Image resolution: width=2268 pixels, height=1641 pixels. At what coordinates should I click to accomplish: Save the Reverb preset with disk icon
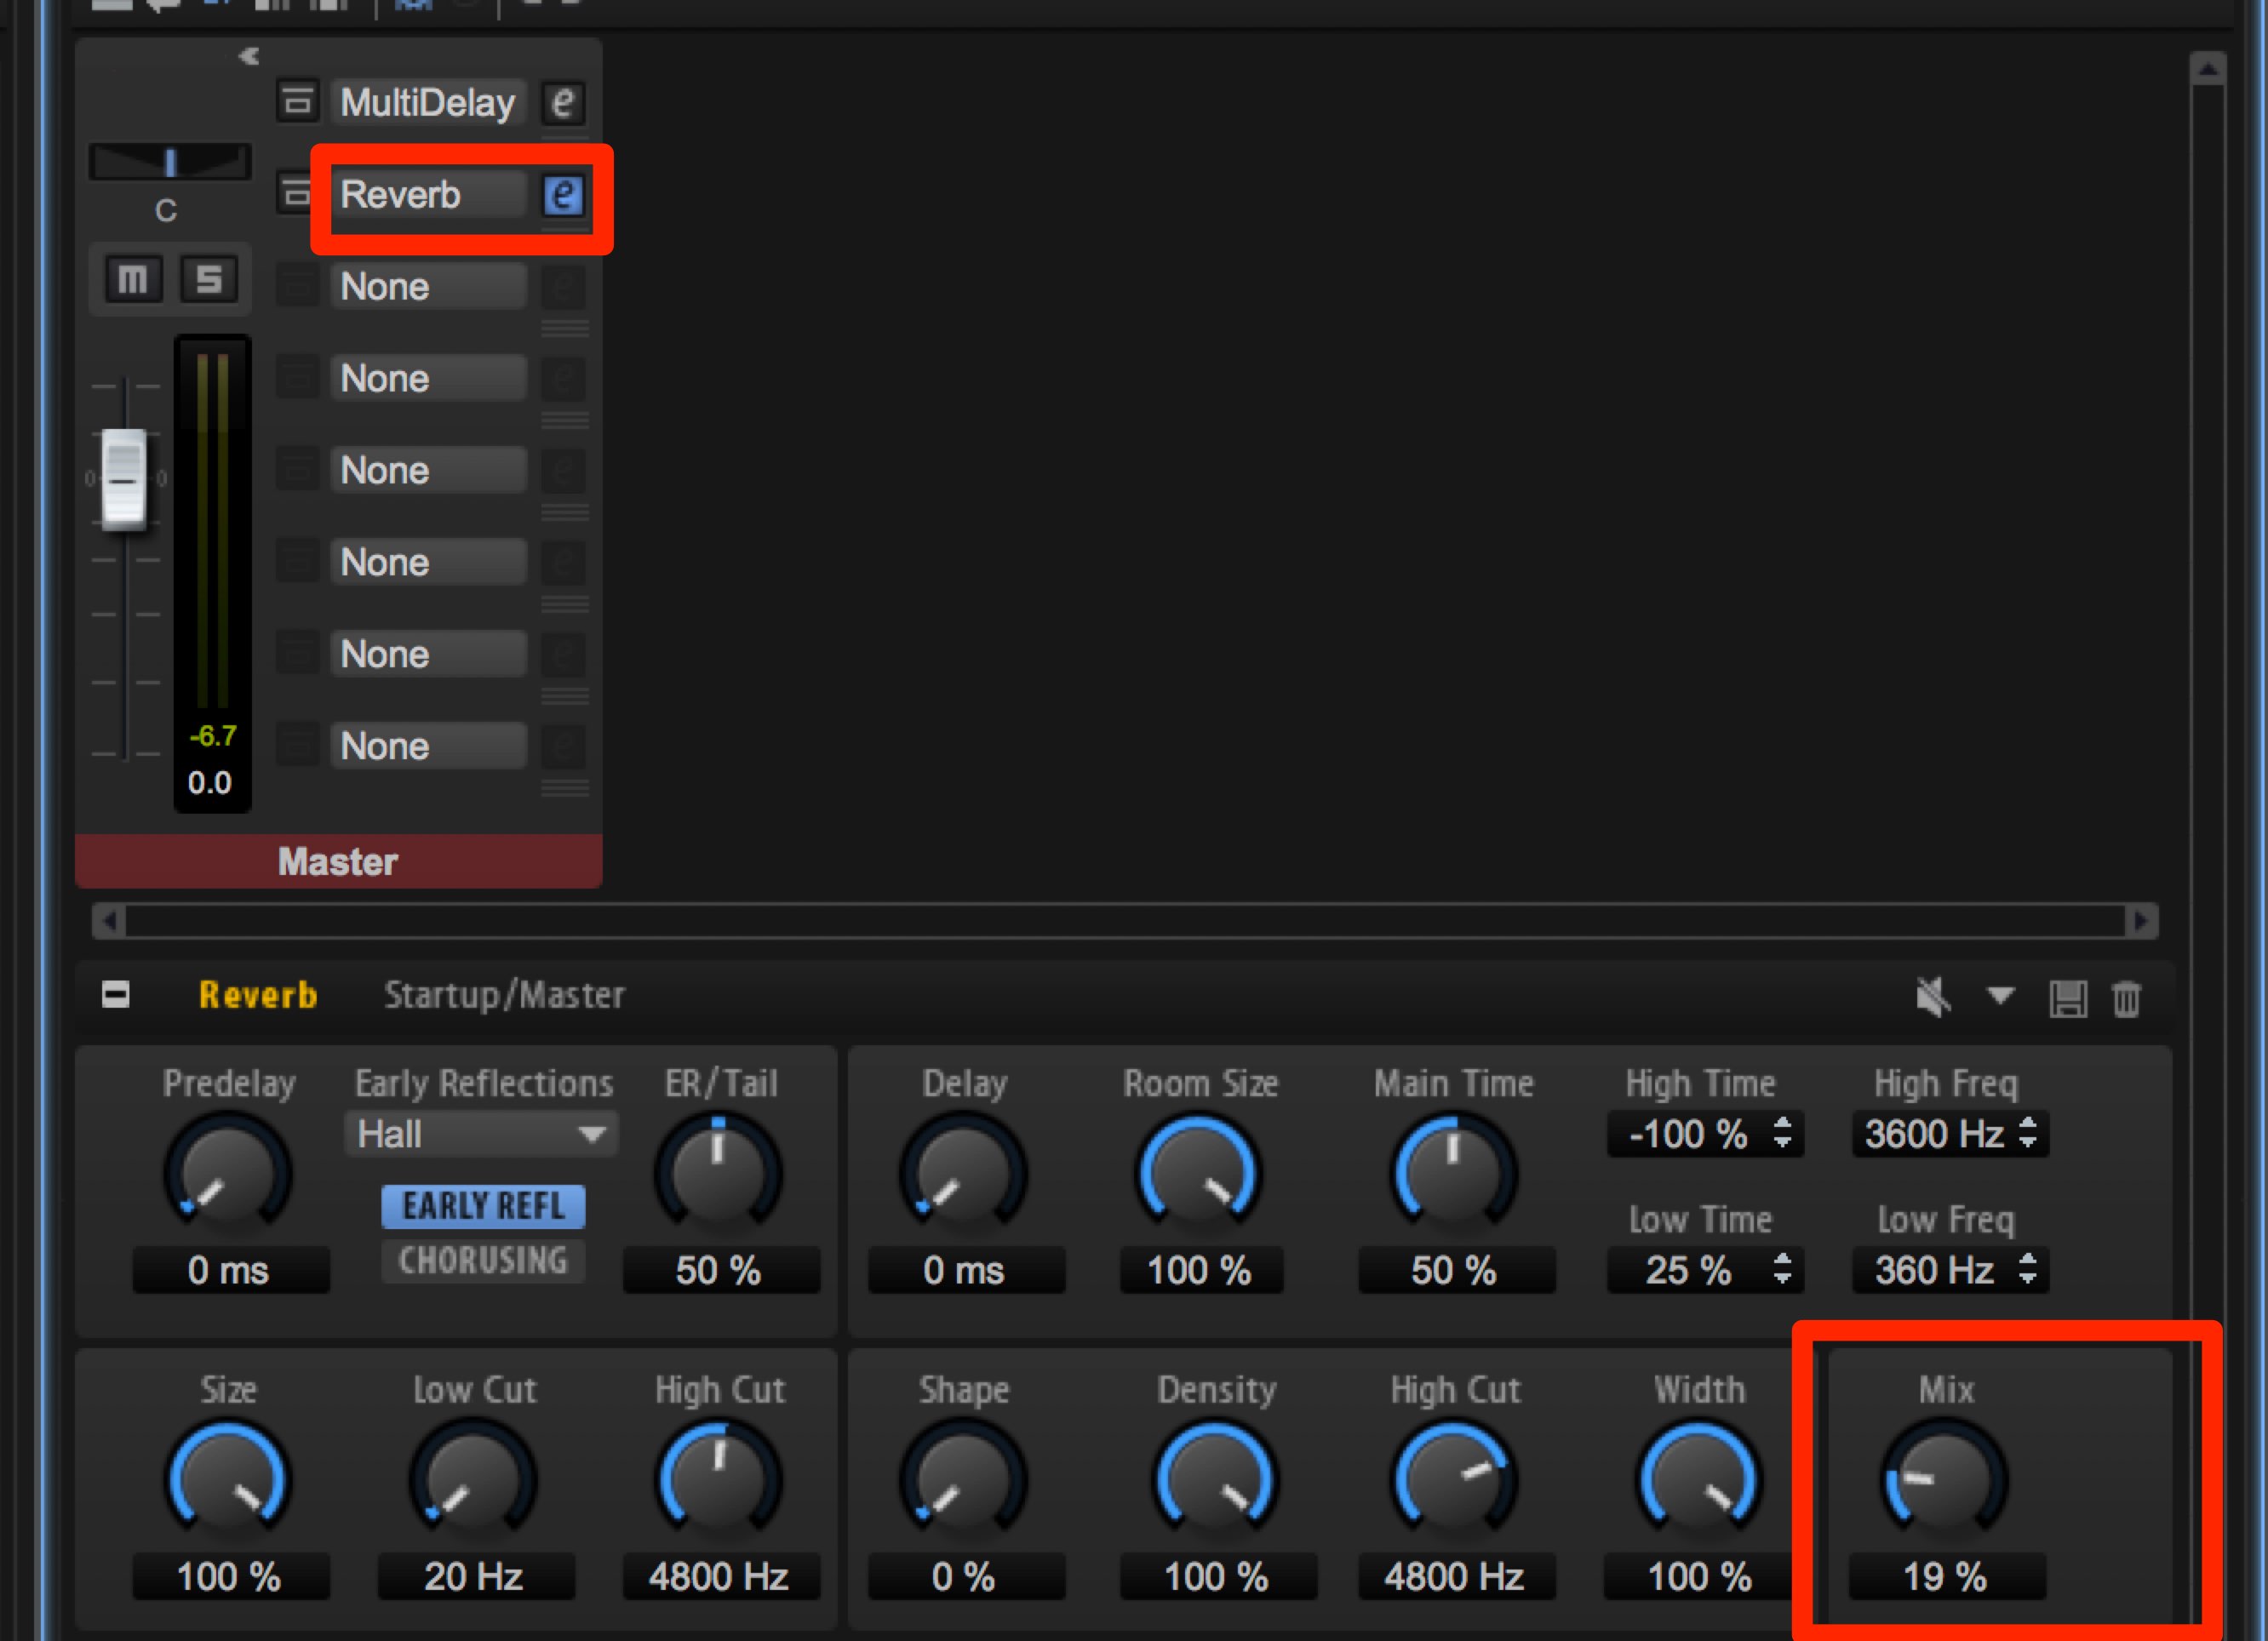pyautogui.click(x=2067, y=998)
